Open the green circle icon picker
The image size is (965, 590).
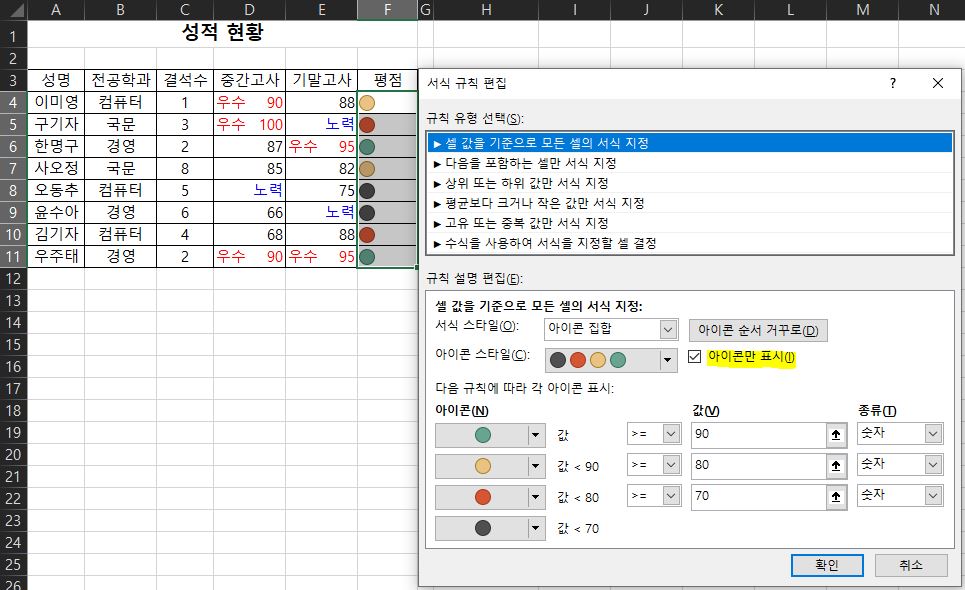tap(534, 435)
